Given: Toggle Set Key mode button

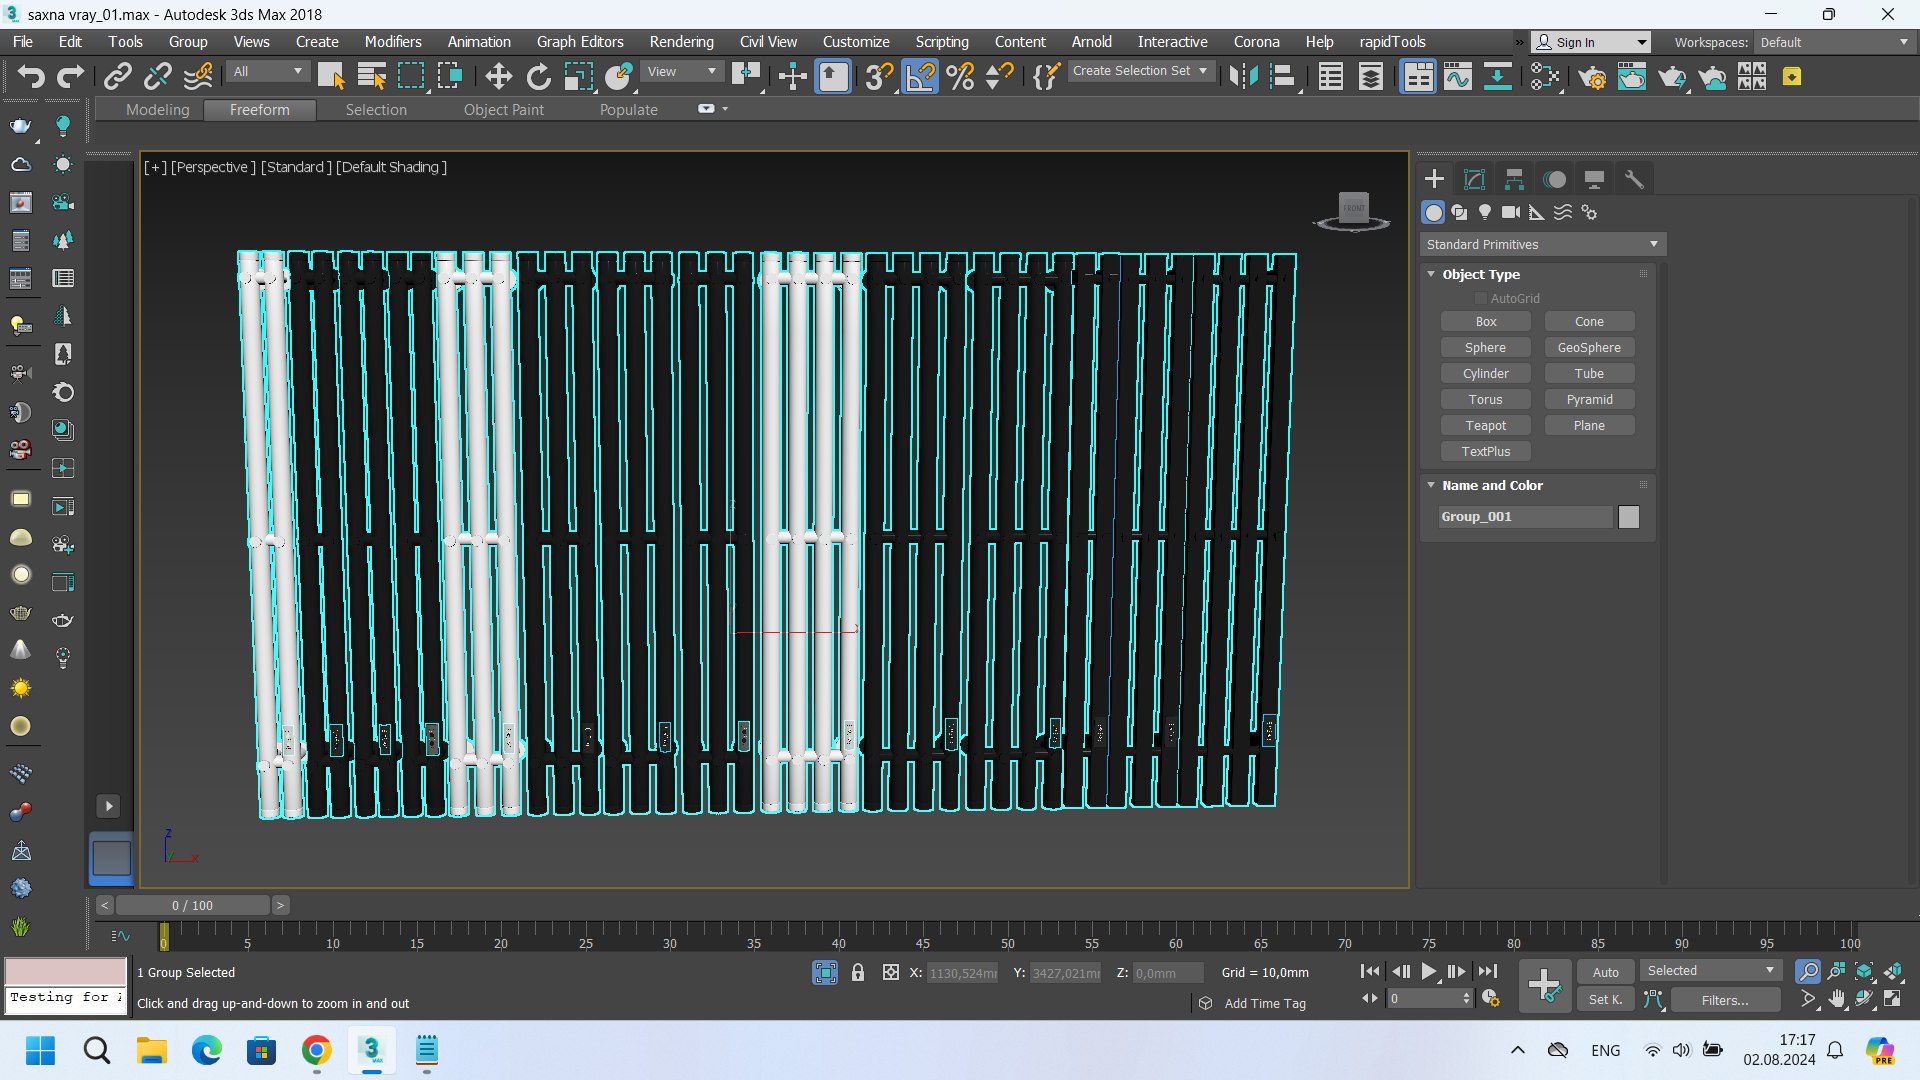Looking at the screenshot, I should pos(1605,999).
